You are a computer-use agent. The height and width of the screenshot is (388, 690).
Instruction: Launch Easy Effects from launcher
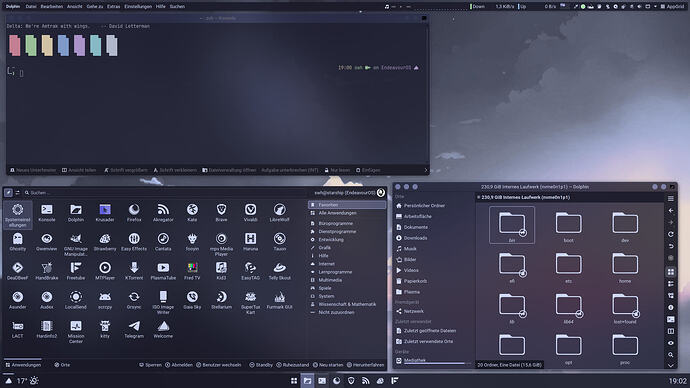(x=134, y=242)
